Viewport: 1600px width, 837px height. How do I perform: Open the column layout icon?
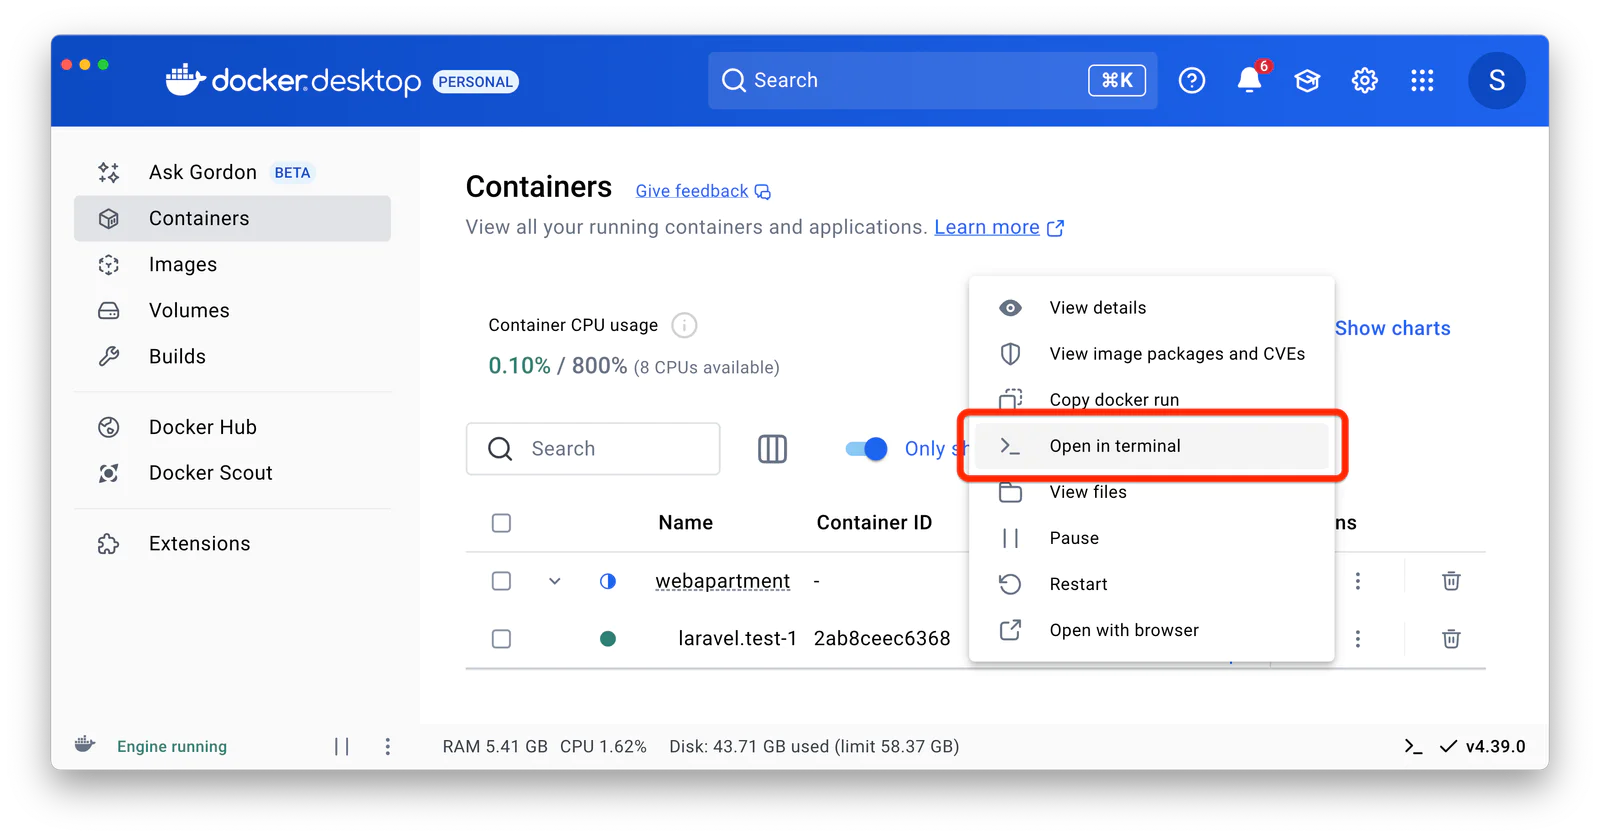[772, 449]
